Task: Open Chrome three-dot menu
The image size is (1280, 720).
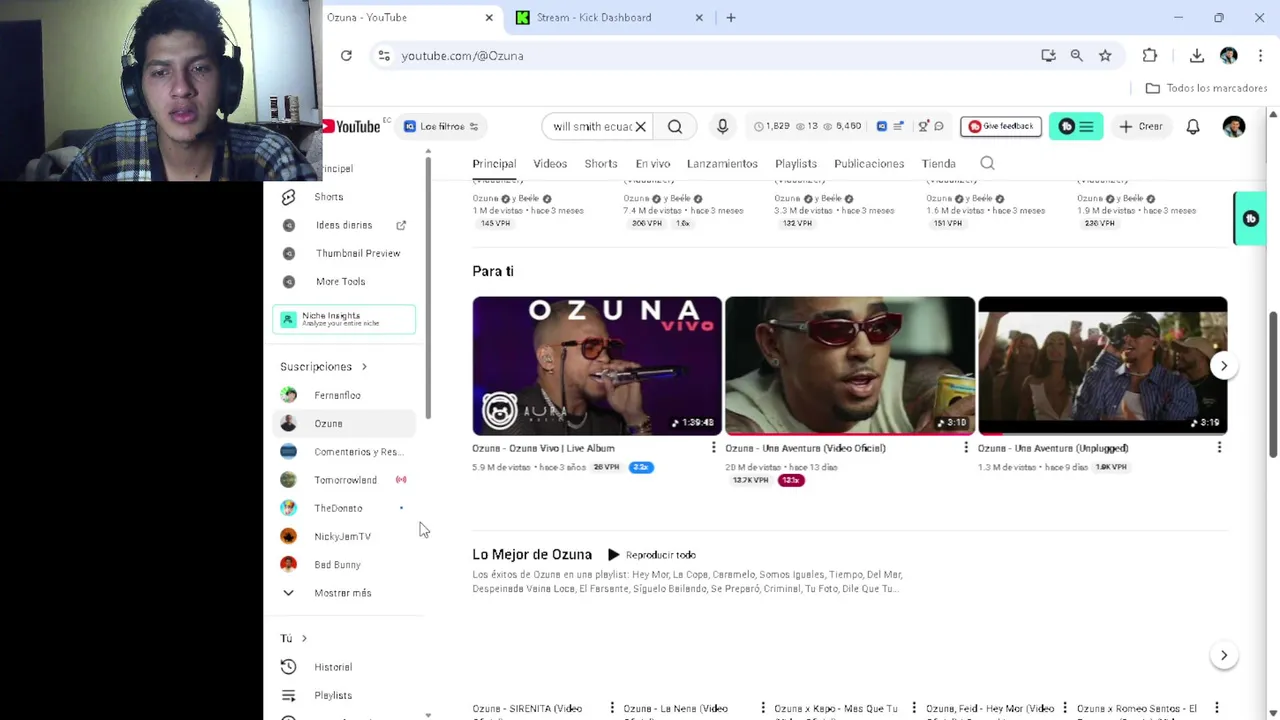Action: pyautogui.click(x=1260, y=56)
